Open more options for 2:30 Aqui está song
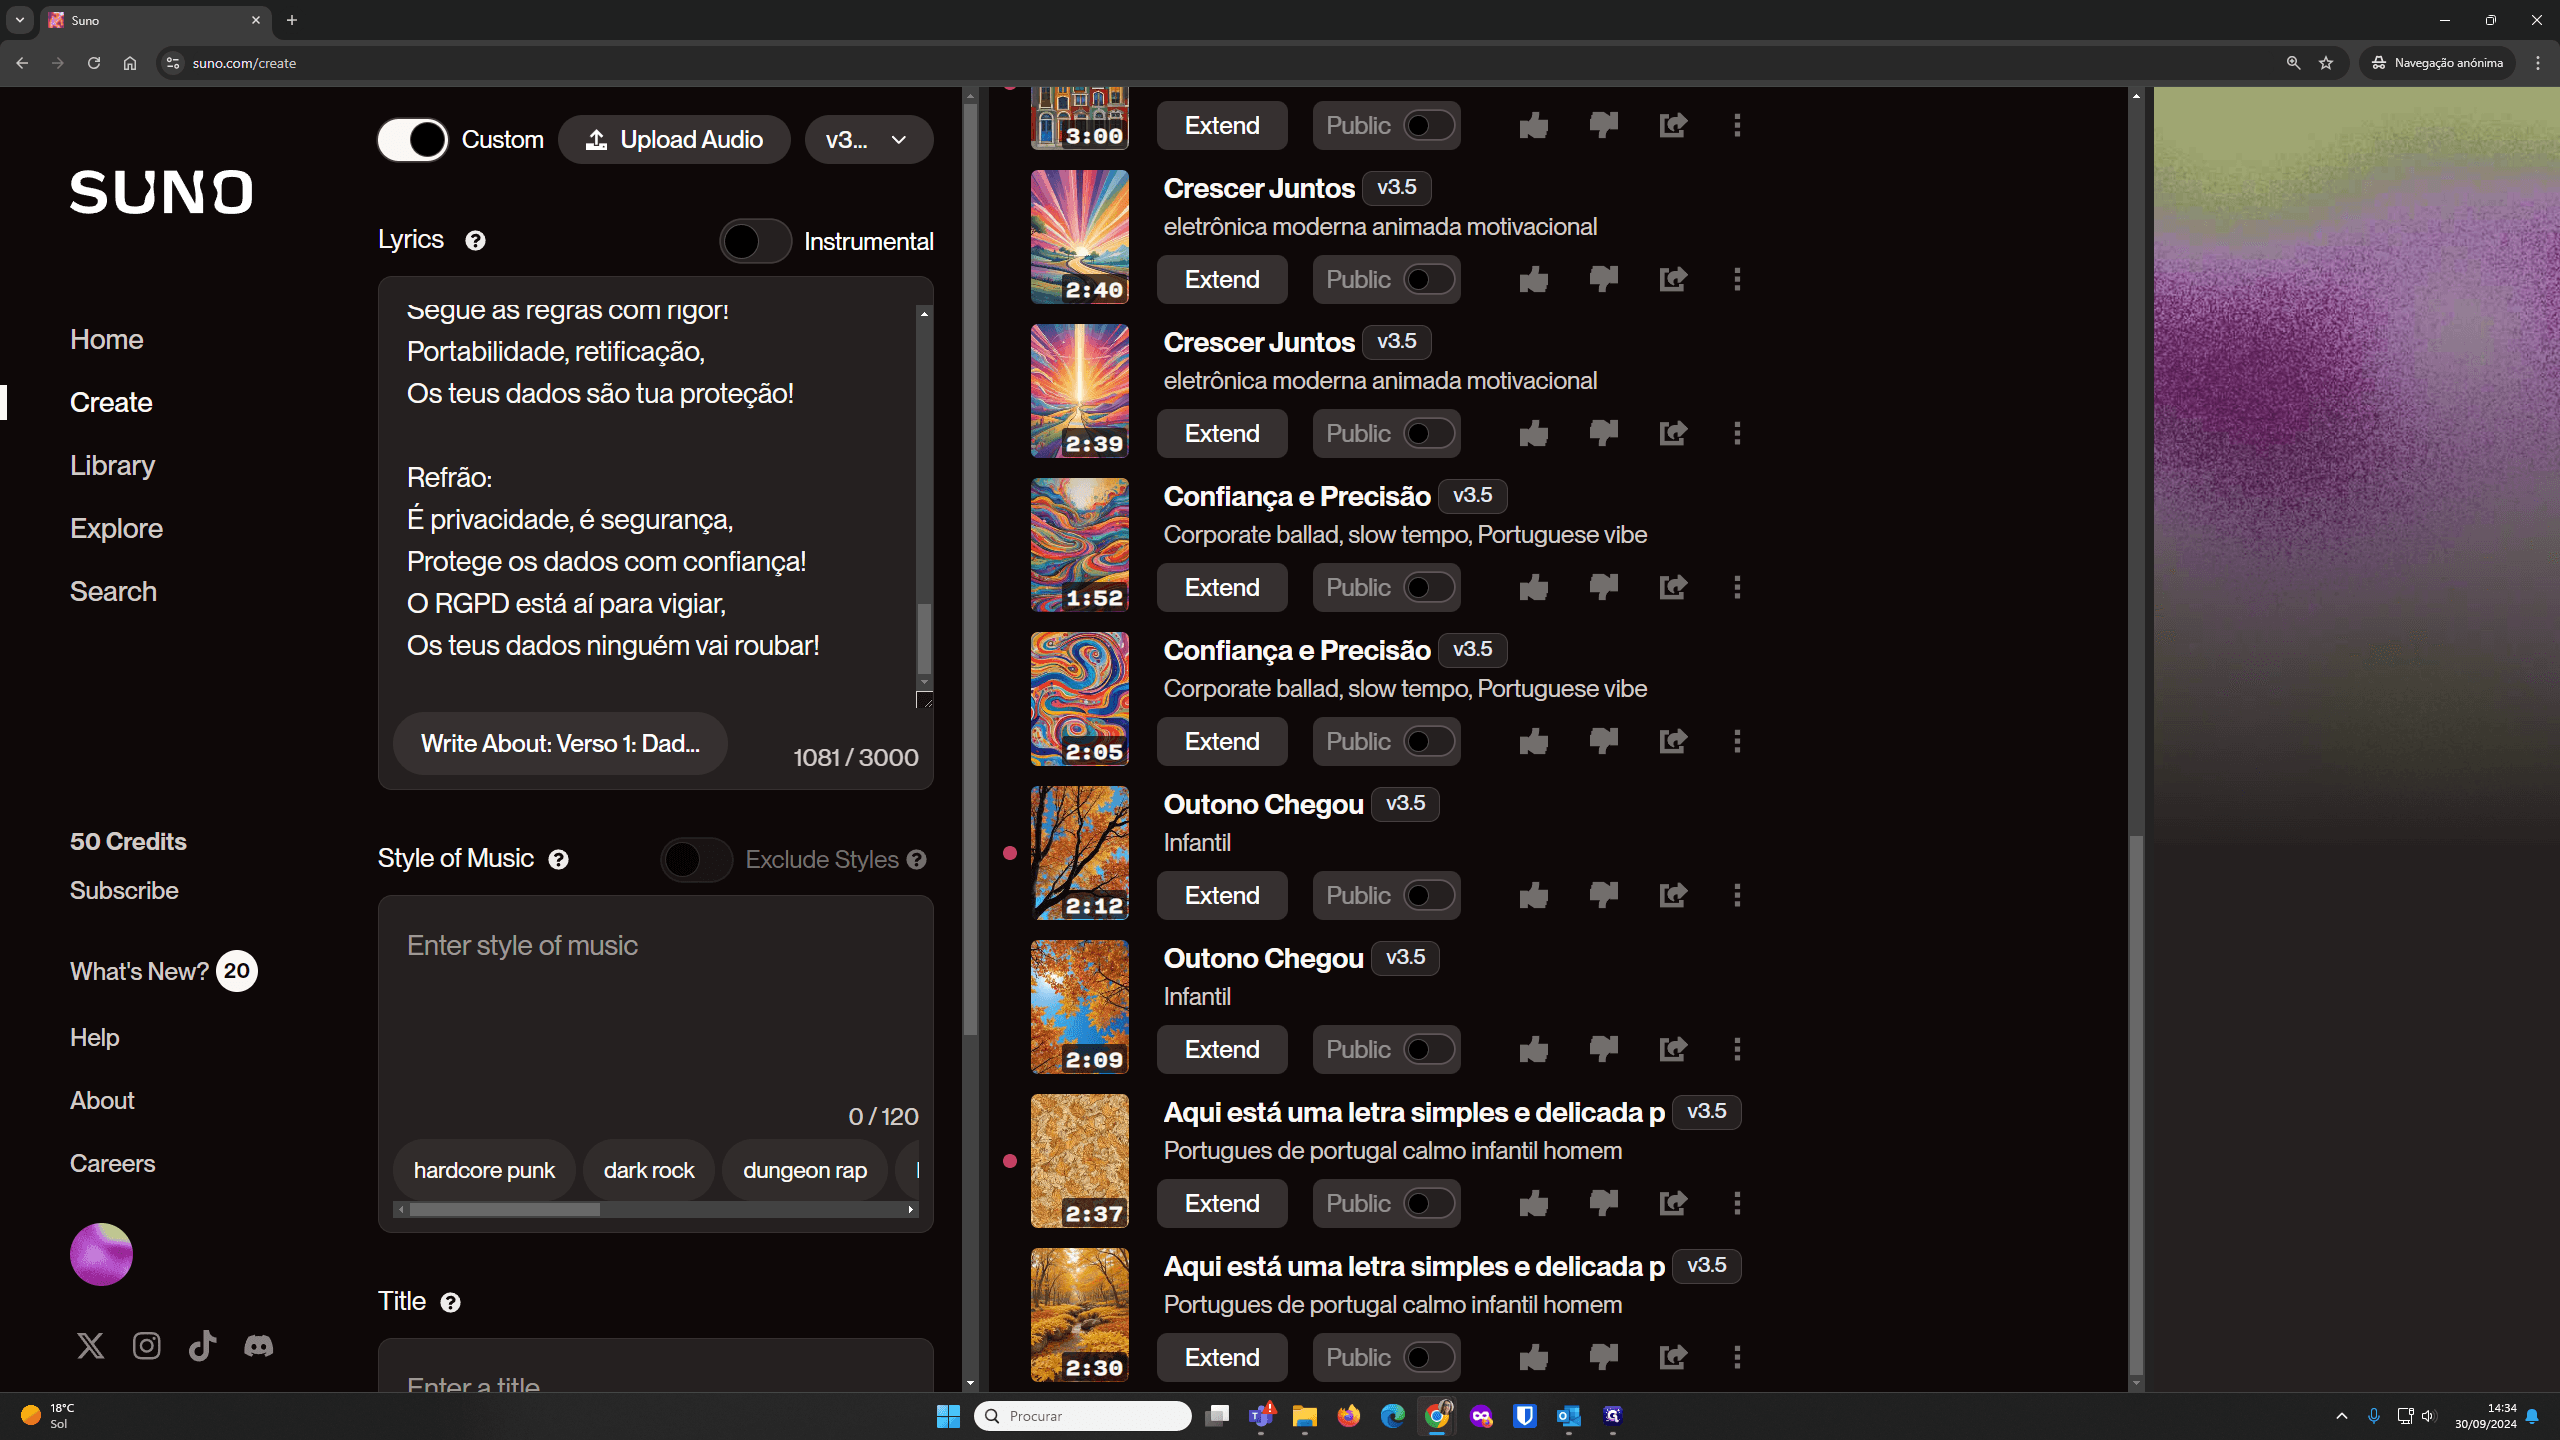Image resolution: width=2560 pixels, height=1440 pixels. tap(1737, 1357)
